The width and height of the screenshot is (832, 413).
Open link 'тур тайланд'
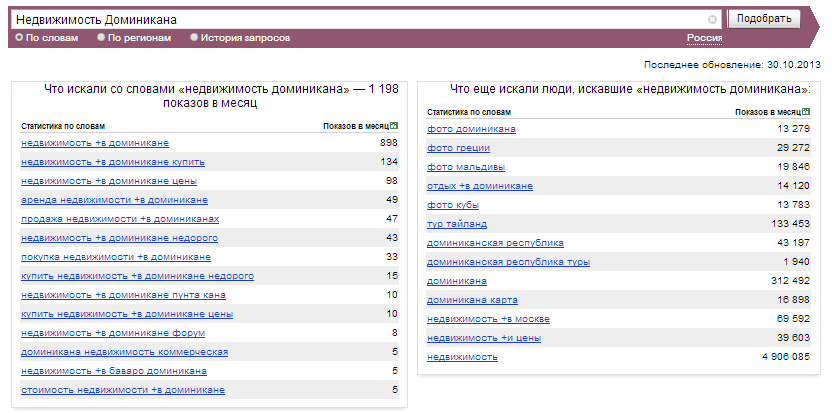457,224
